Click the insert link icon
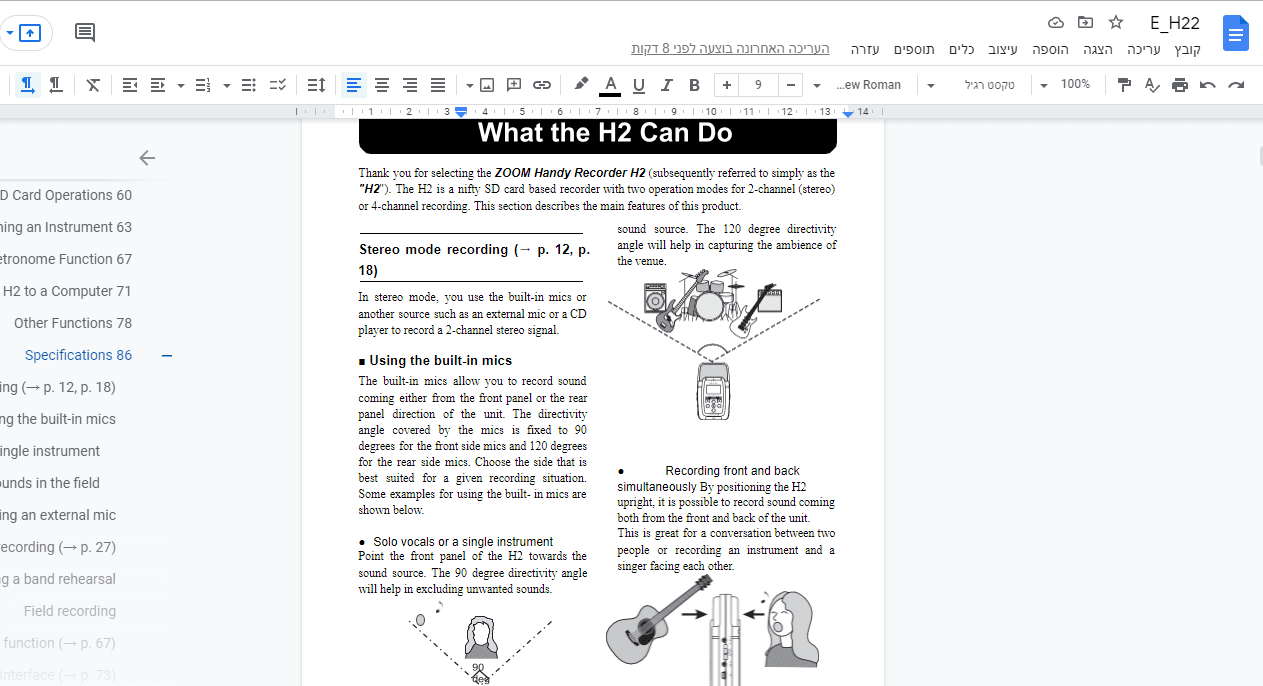Image resolution: width=1263 pixels, height=686 pixels. coord(542,85)
